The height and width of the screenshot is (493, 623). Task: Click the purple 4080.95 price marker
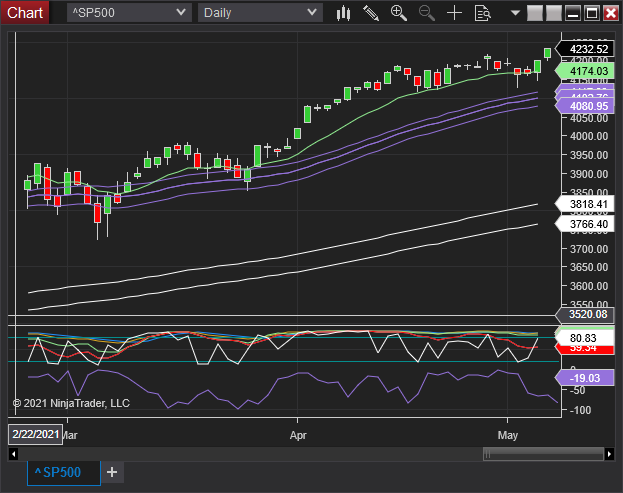(x=585, y=106)
